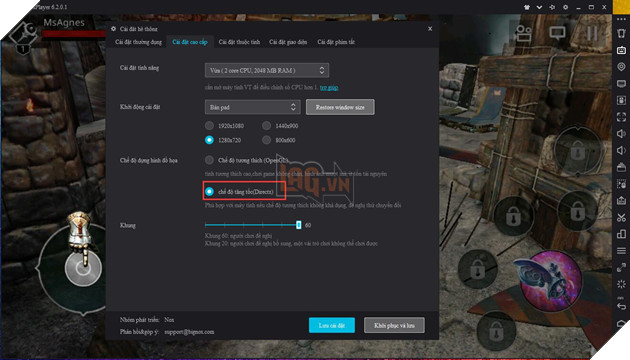Open system settings gear in title bar
The width and height of the screenshot is (630, 360).
coord(565,7)
